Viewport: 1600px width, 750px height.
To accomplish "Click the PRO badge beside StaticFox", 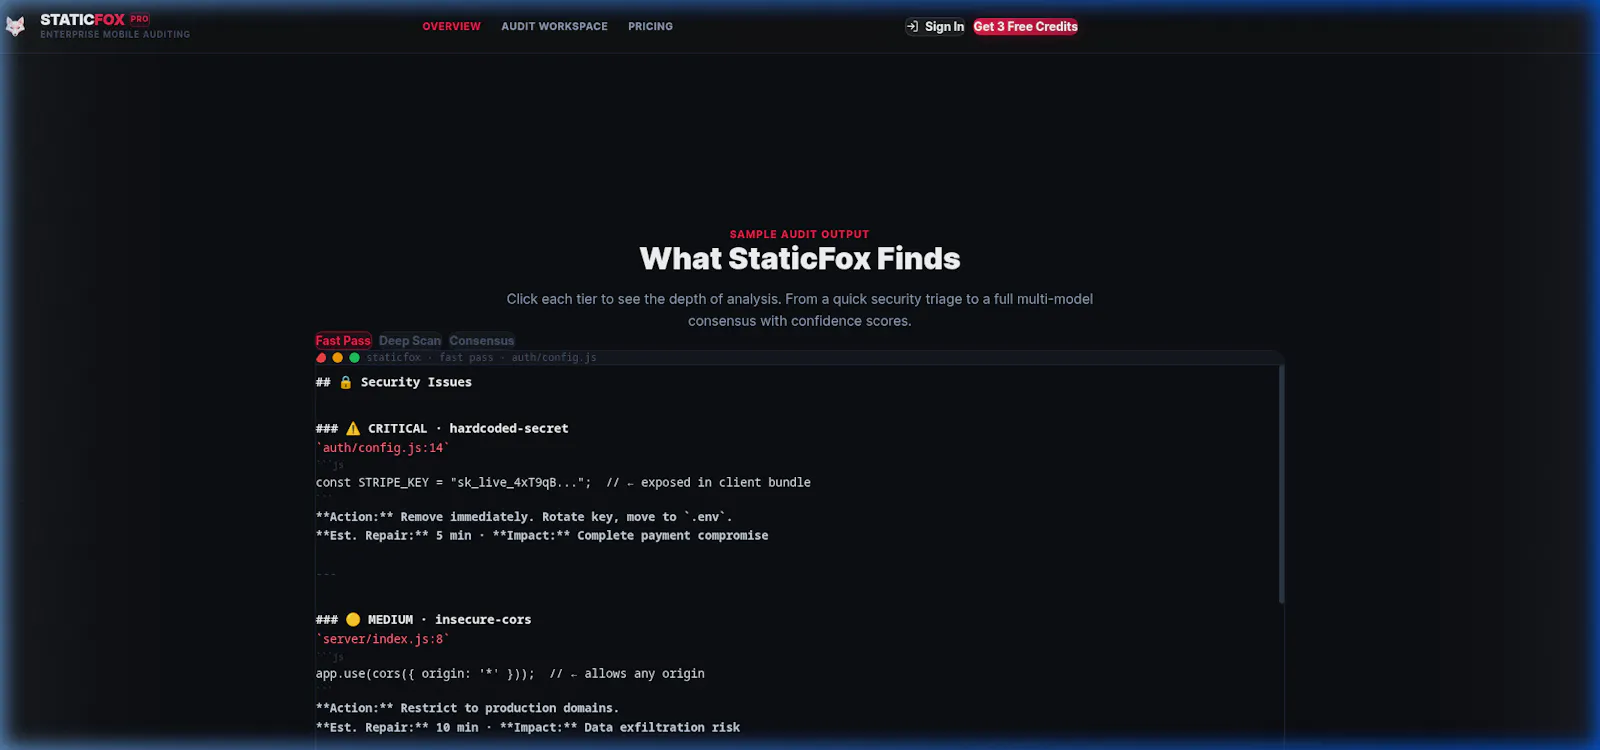I will tap(140, 18).
